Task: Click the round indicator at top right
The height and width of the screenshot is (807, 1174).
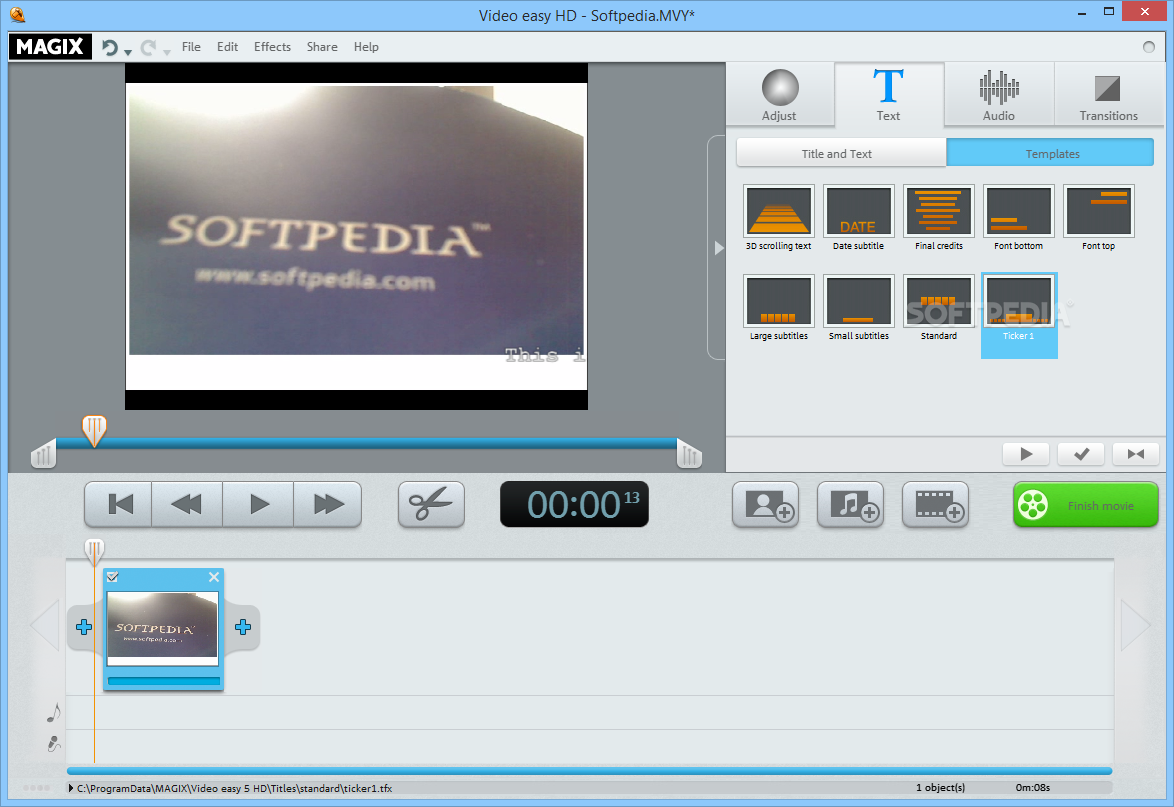Action: pyautogui.click(x=1149, y=47)
